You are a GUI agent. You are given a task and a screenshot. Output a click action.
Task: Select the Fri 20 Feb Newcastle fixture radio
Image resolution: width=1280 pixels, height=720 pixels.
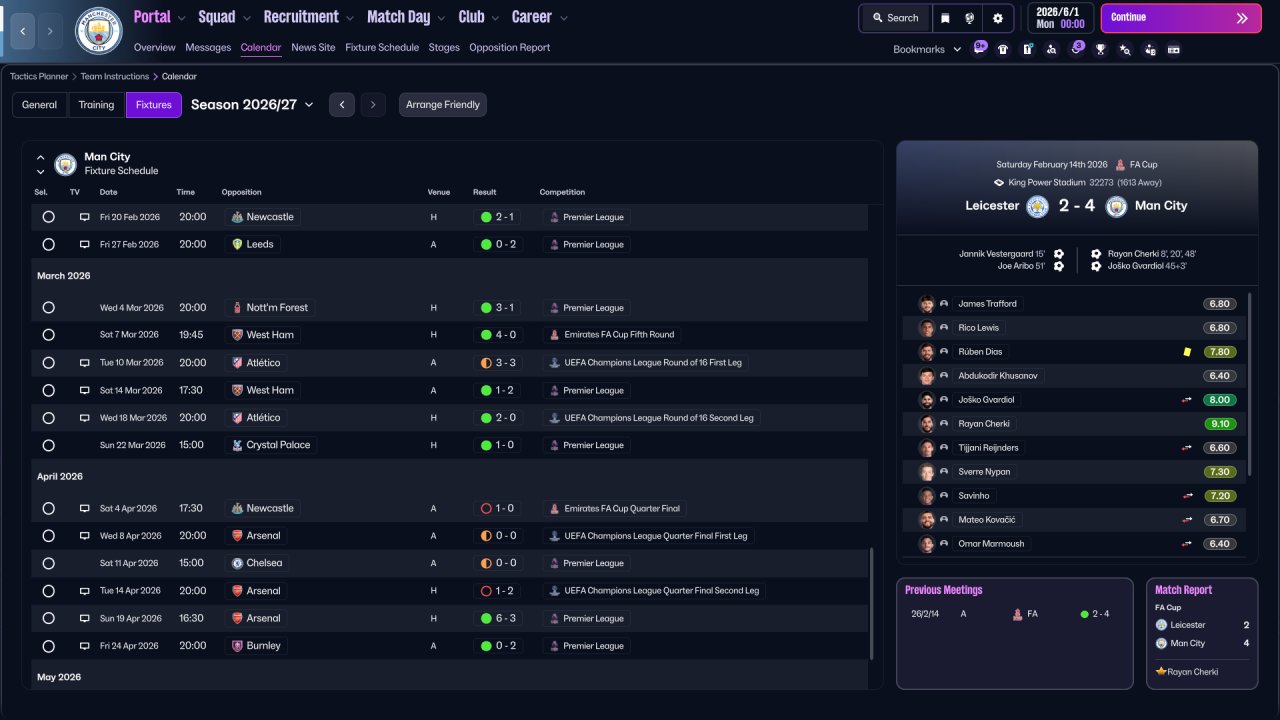tap(48, 217)
